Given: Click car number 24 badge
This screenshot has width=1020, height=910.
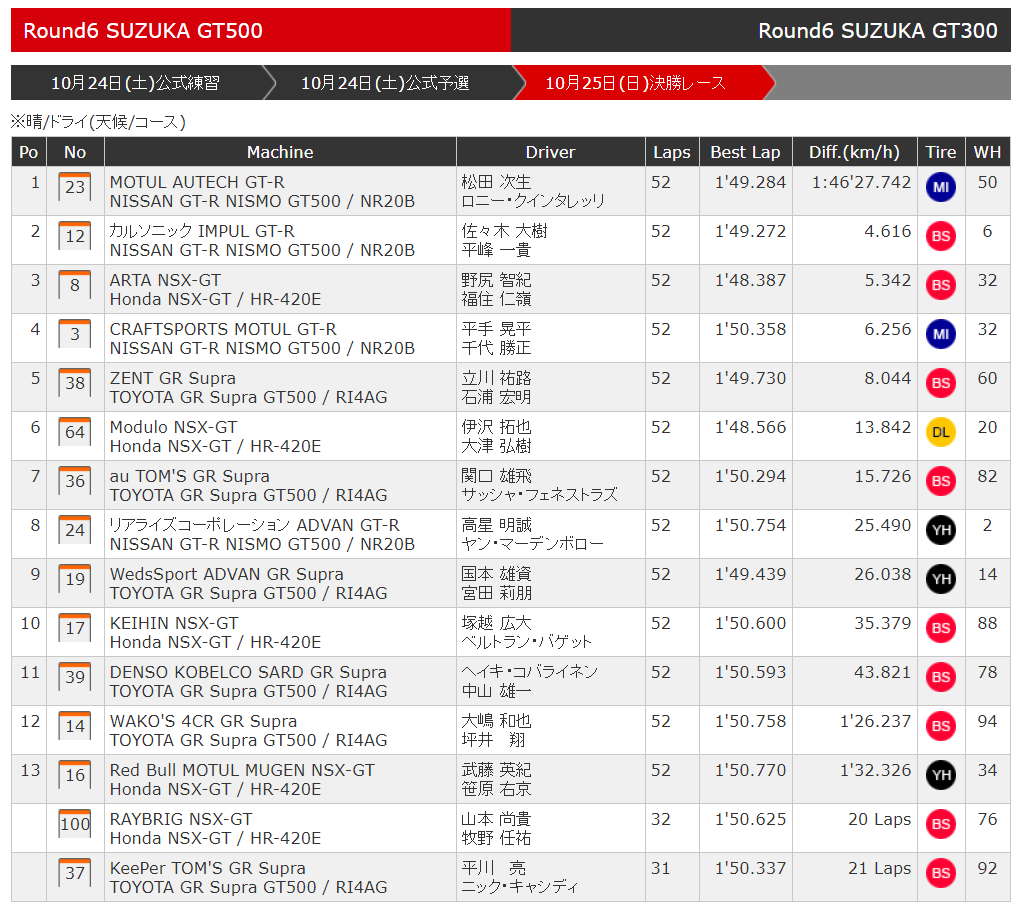Looking at the screenshot, I should 75,529.
